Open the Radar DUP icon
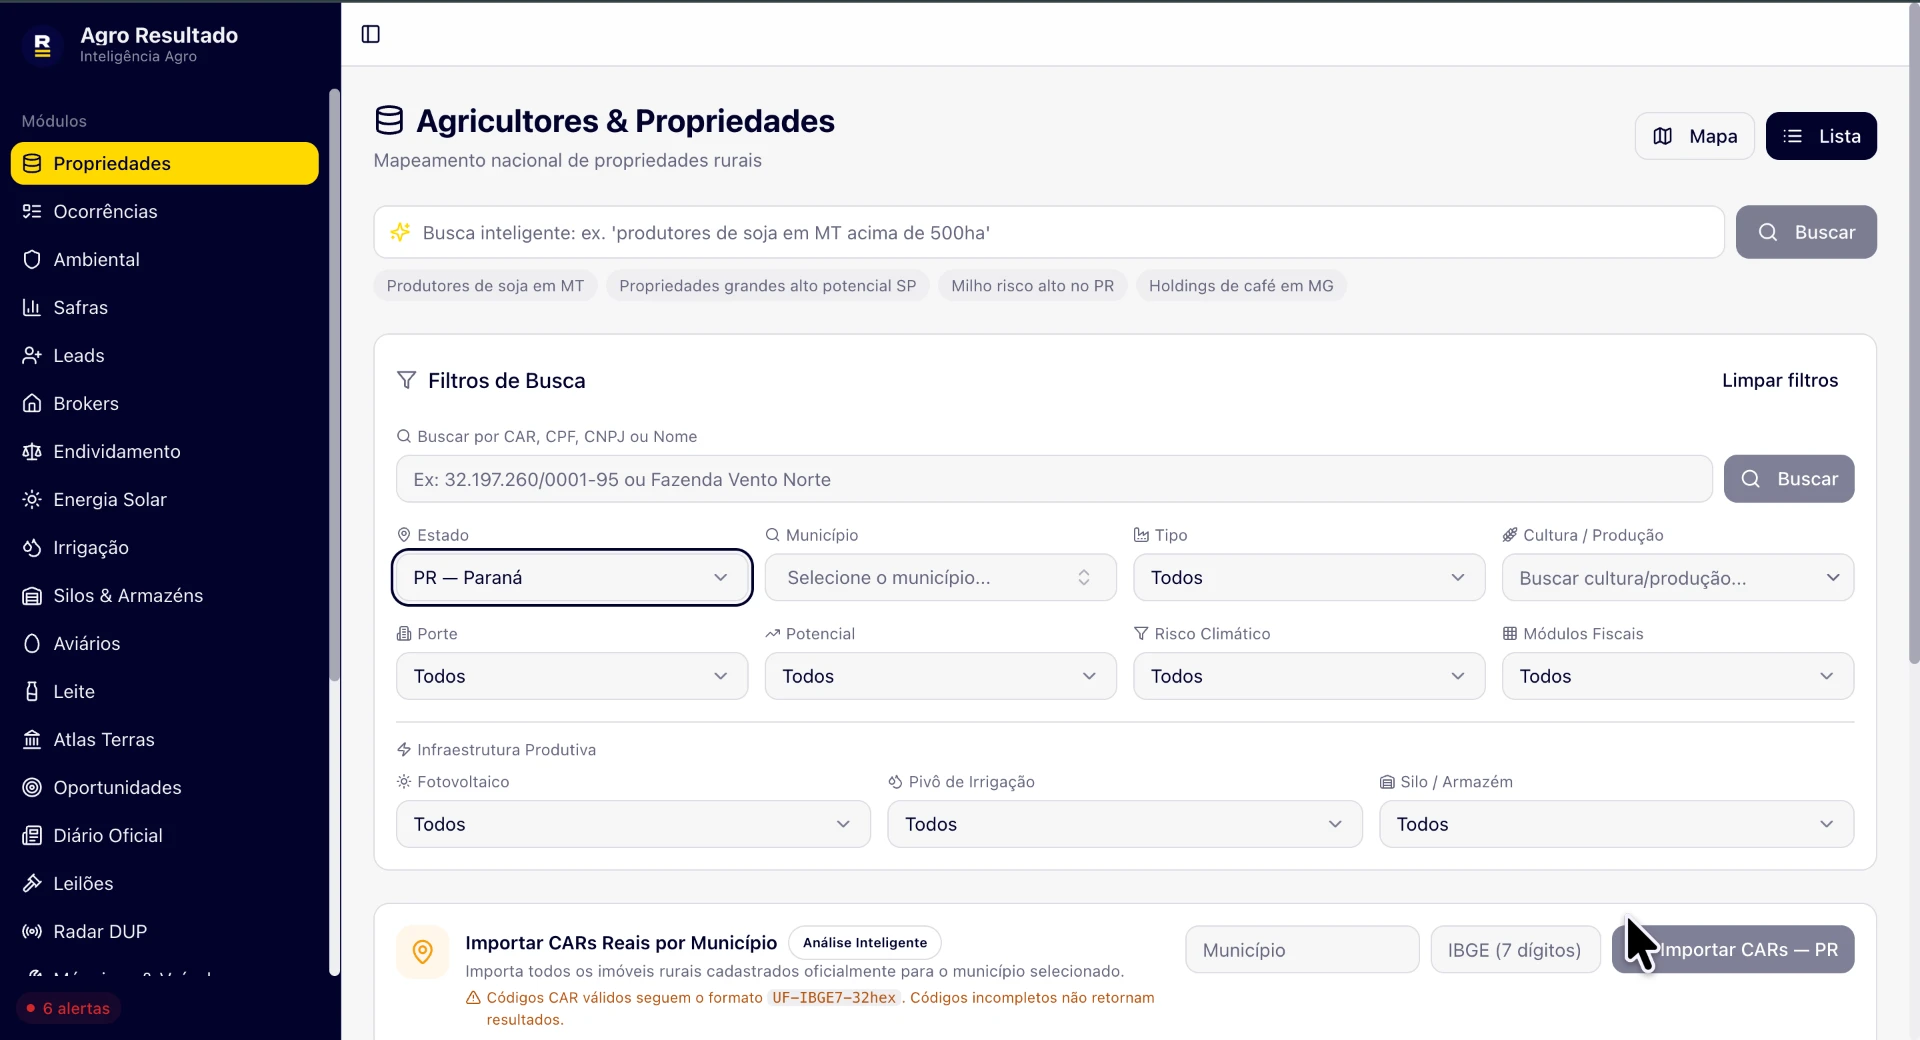 pyautogui.click(x=32, y=931)
